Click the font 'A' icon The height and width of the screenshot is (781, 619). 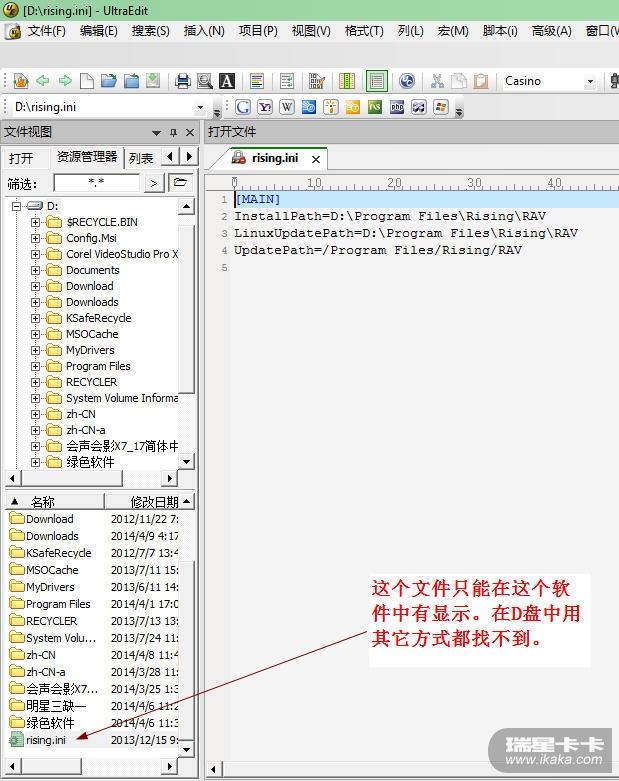pyautogui.click(x=227, y=81)
